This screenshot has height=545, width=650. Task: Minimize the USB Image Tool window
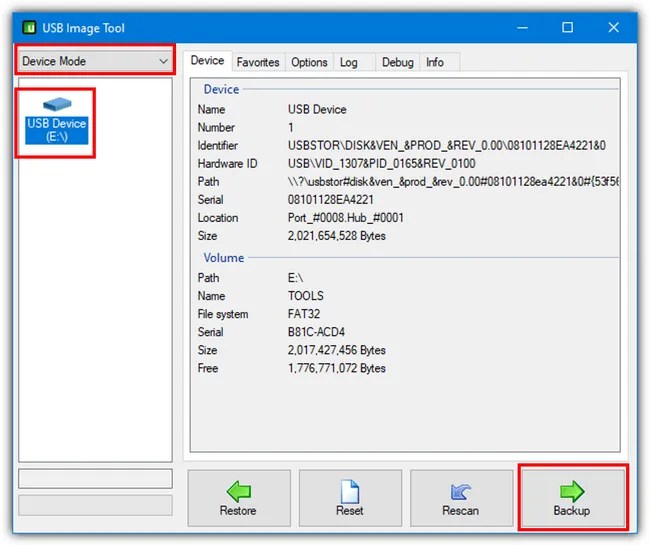[522, 27]
